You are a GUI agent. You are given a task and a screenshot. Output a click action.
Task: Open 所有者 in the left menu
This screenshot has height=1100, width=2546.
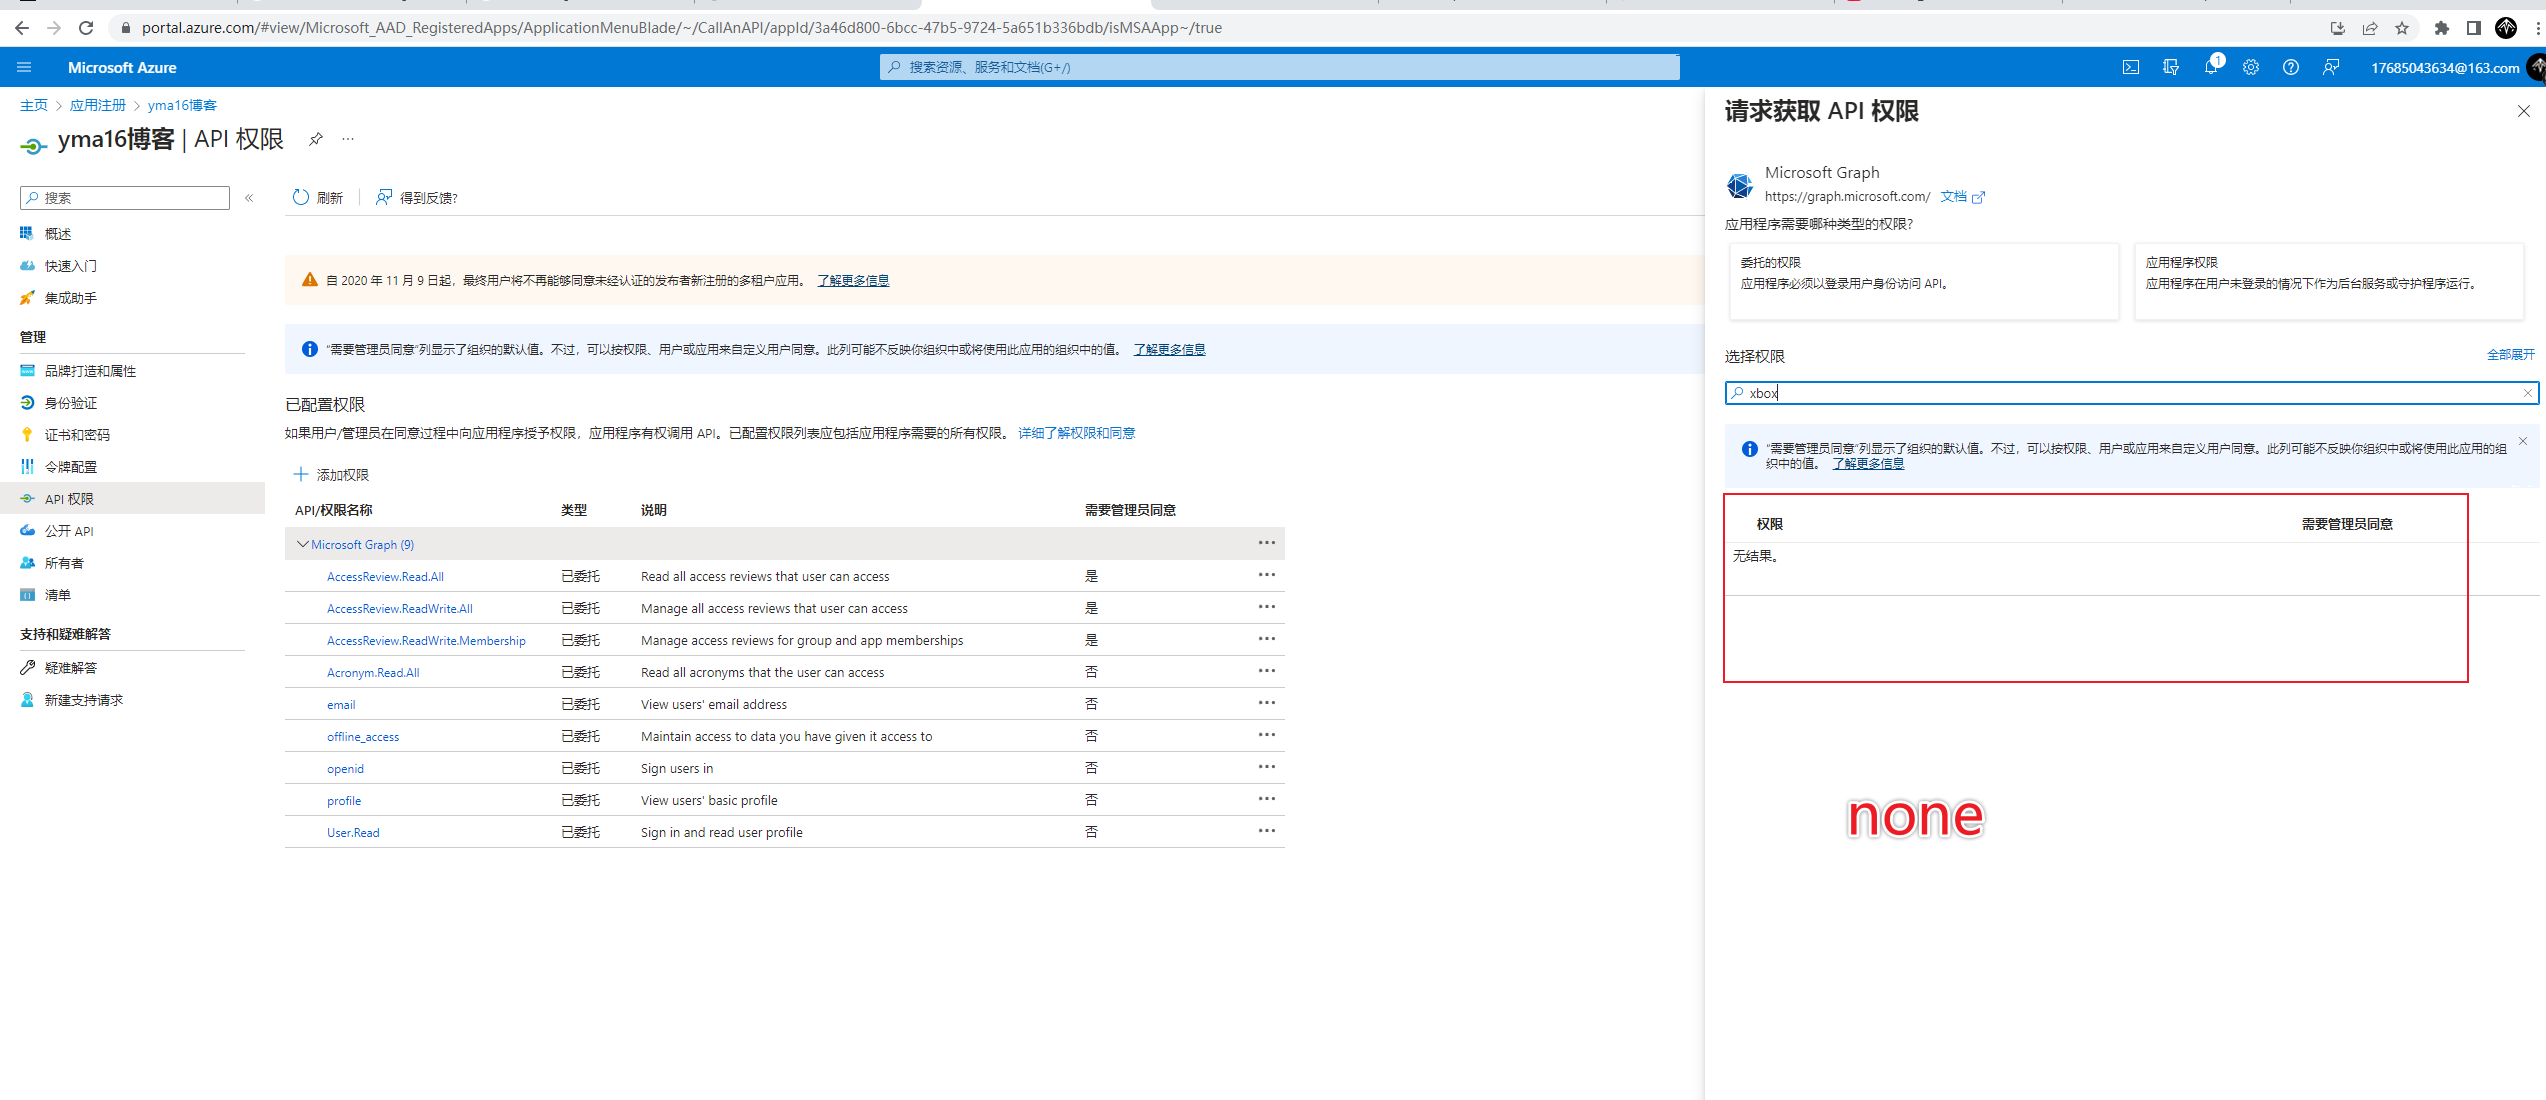point(64,563)
